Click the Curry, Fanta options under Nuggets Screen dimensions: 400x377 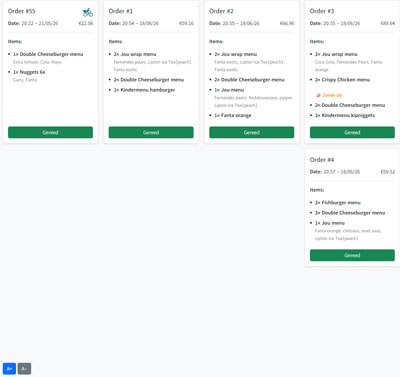[x=25, y=80]
